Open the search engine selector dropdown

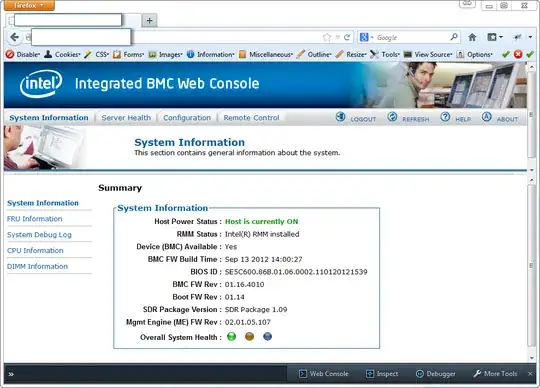pos(366,37)
